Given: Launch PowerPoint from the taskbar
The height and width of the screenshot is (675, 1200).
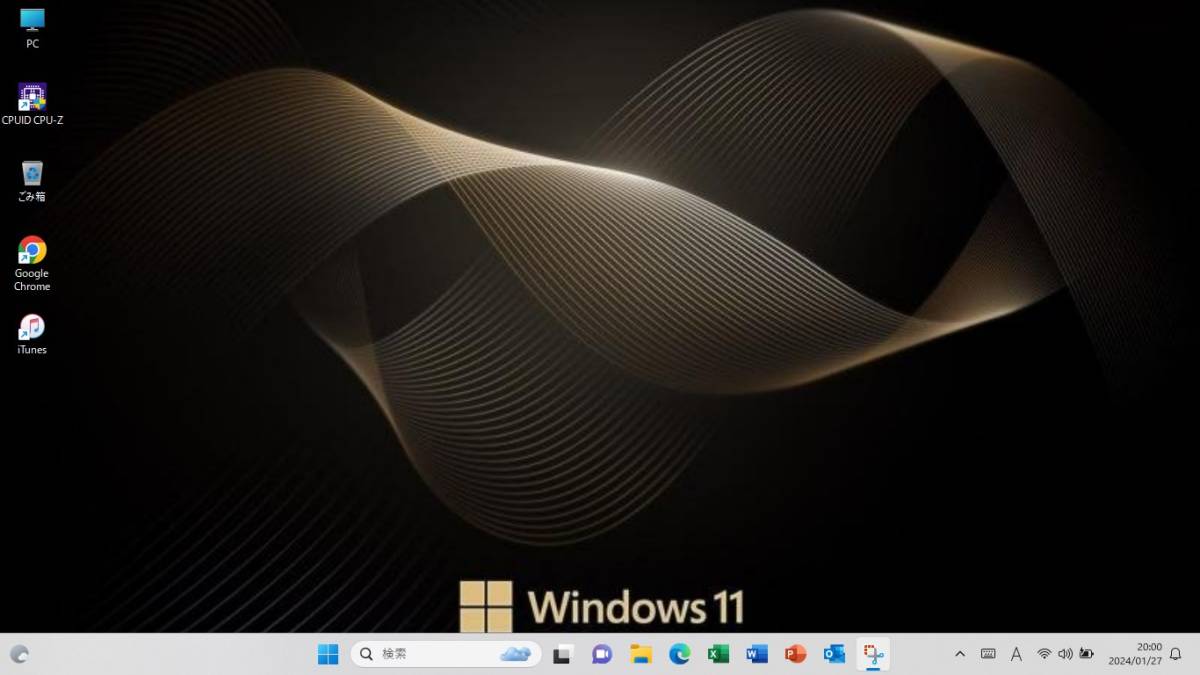Looking at the screenshot, I should [795, 654].
